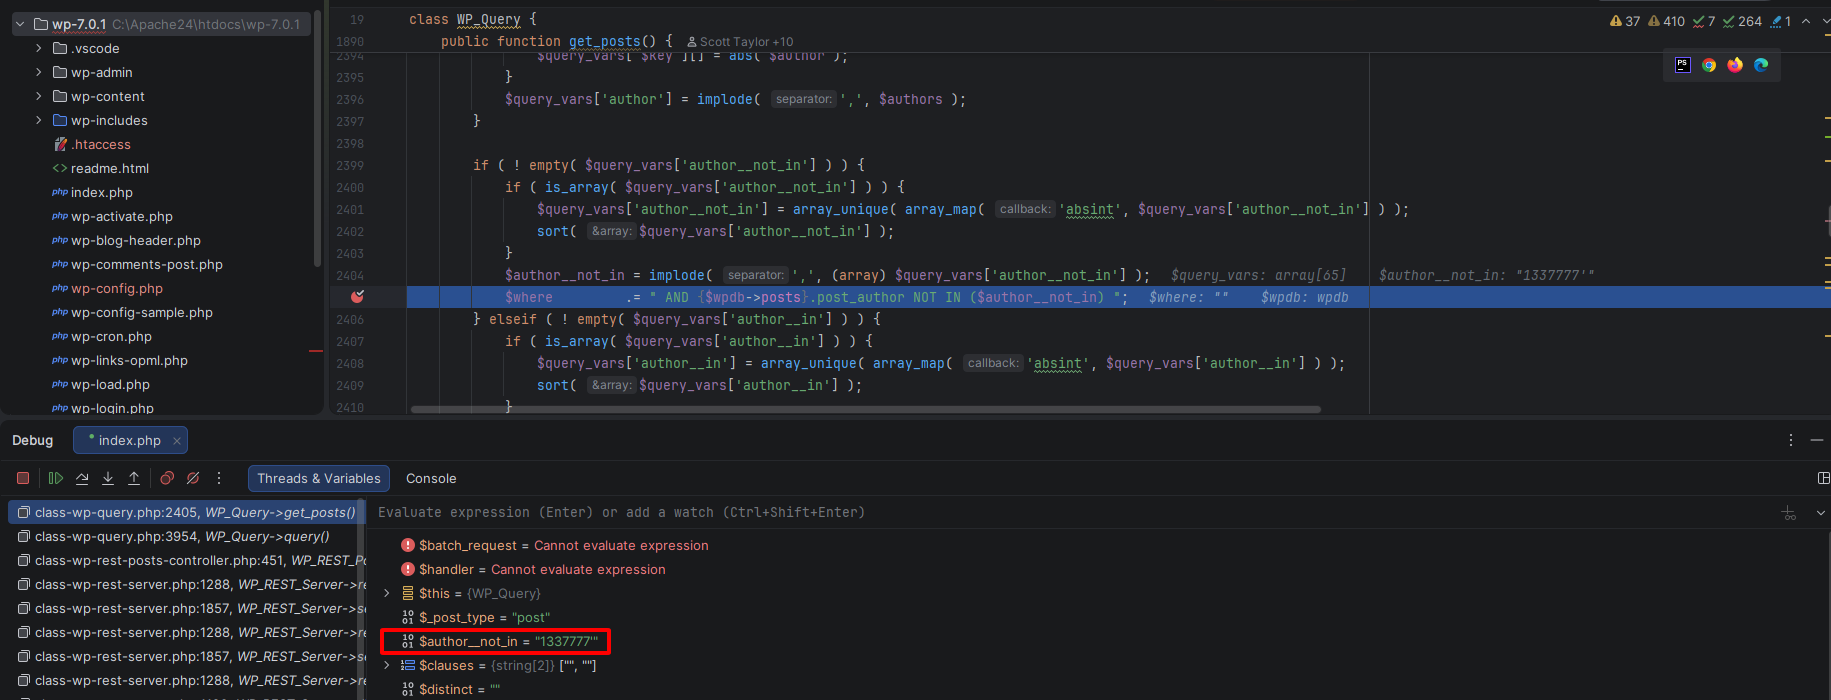Step over to the next line
The height and width of the screenshot is (700, 1831).
click(x=82, y=478)
